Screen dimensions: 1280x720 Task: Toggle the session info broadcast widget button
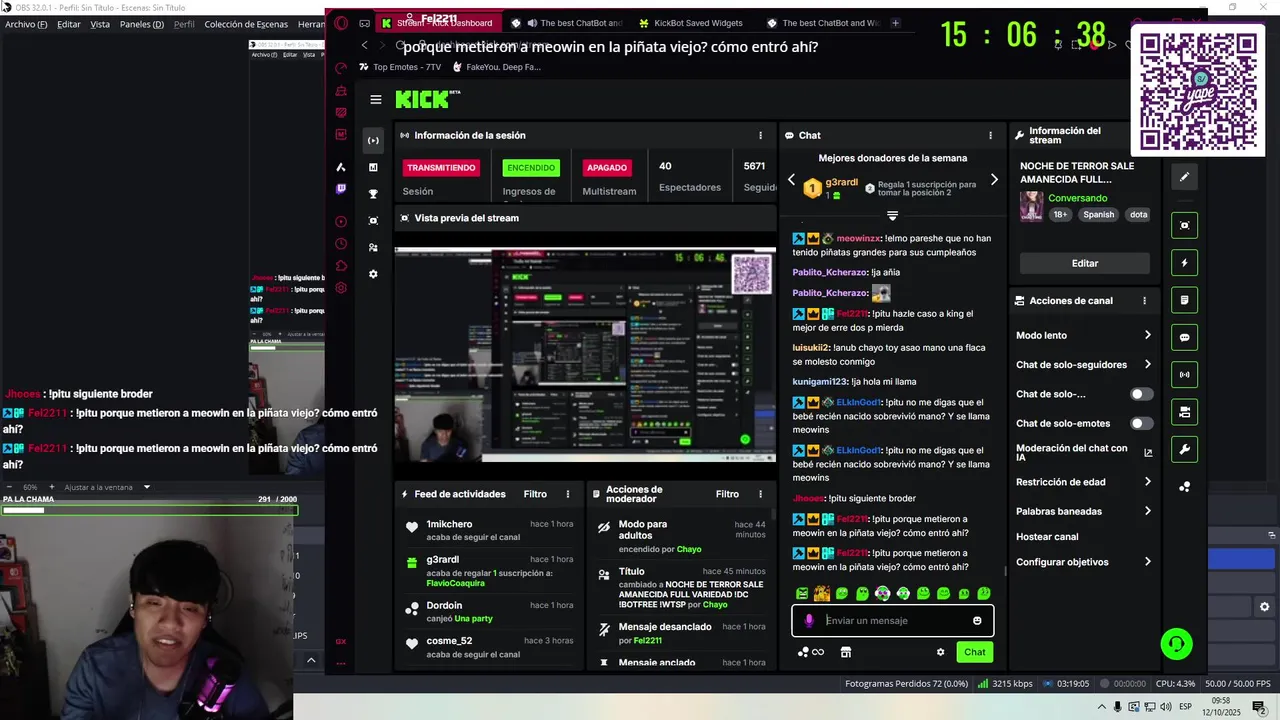pyautogui.click(x=1184, y=375)
